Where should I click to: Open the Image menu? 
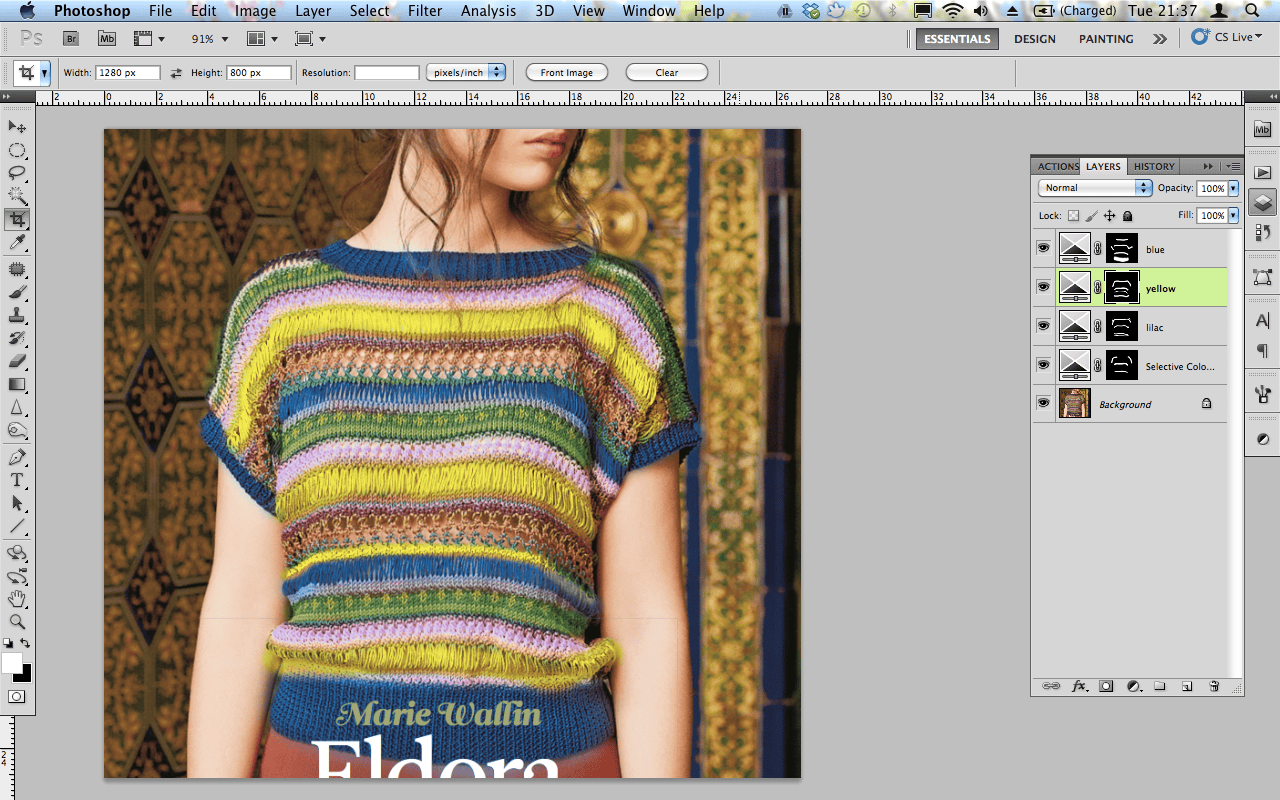255,11
